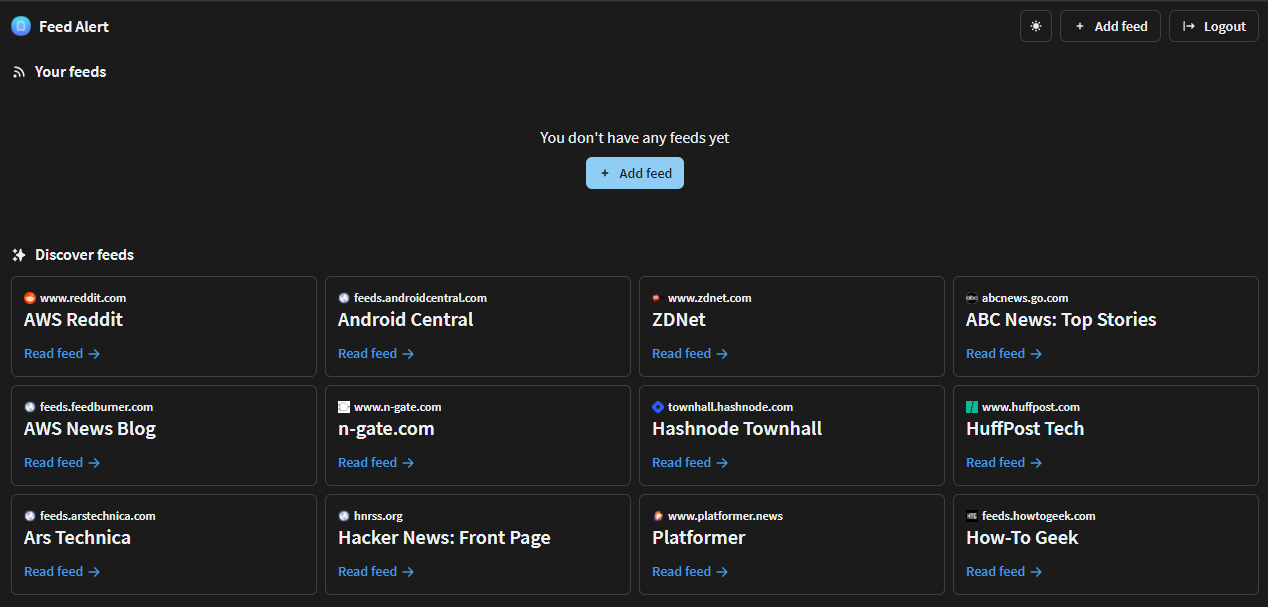Open Read feed link for HuffPost Tech
The image size is (1268, 607).
[1004, 463]
